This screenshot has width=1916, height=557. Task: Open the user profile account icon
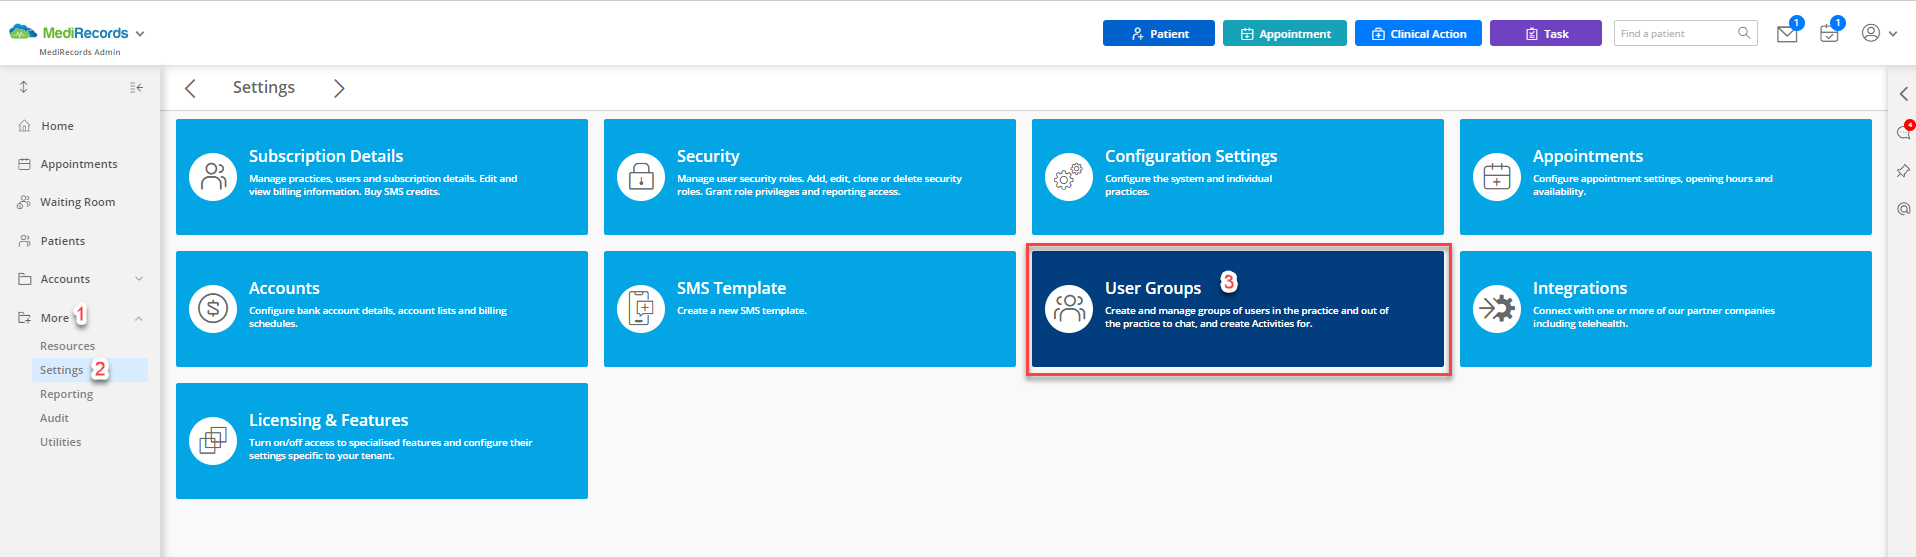pos(1871,33)
